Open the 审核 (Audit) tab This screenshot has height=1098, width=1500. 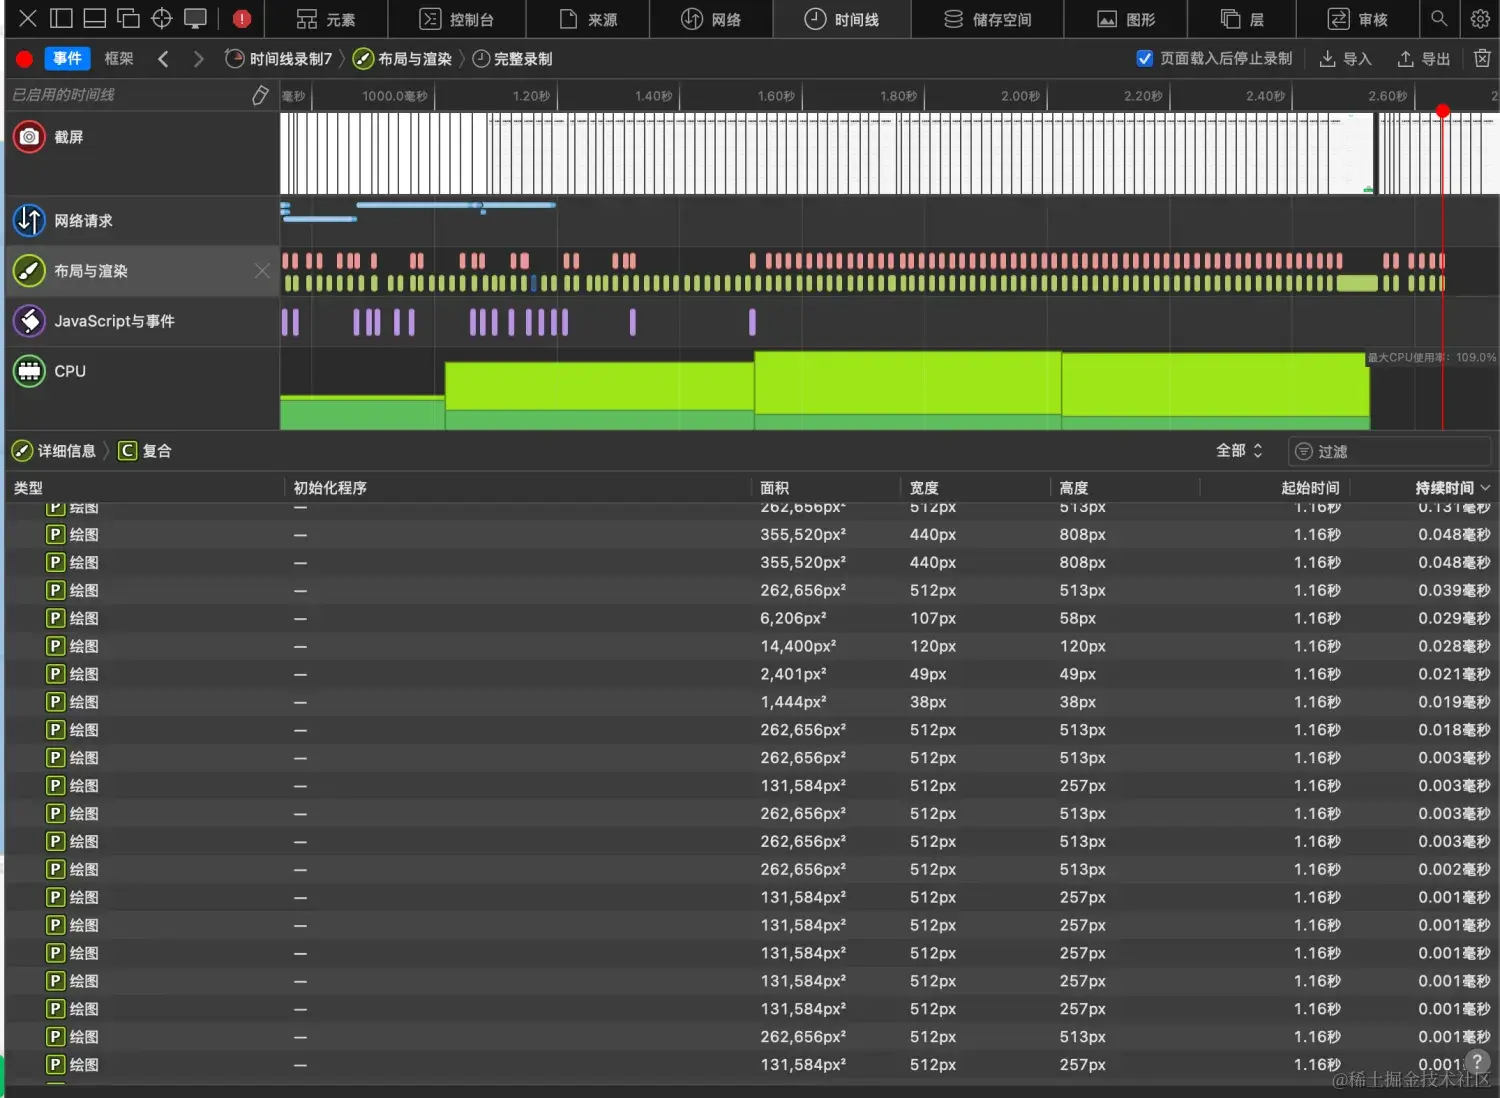(x=1357, y=19)
